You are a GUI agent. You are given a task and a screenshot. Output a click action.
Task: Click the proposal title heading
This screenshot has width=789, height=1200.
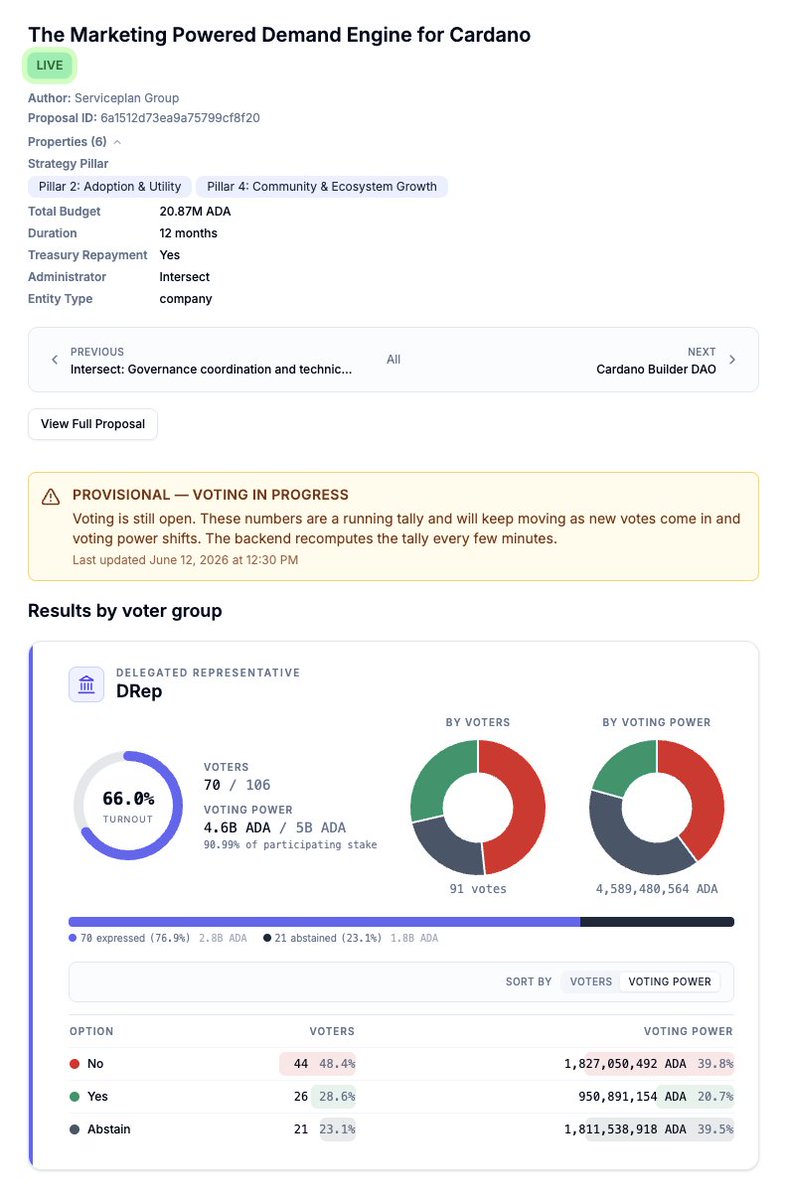tap(279, 35)
